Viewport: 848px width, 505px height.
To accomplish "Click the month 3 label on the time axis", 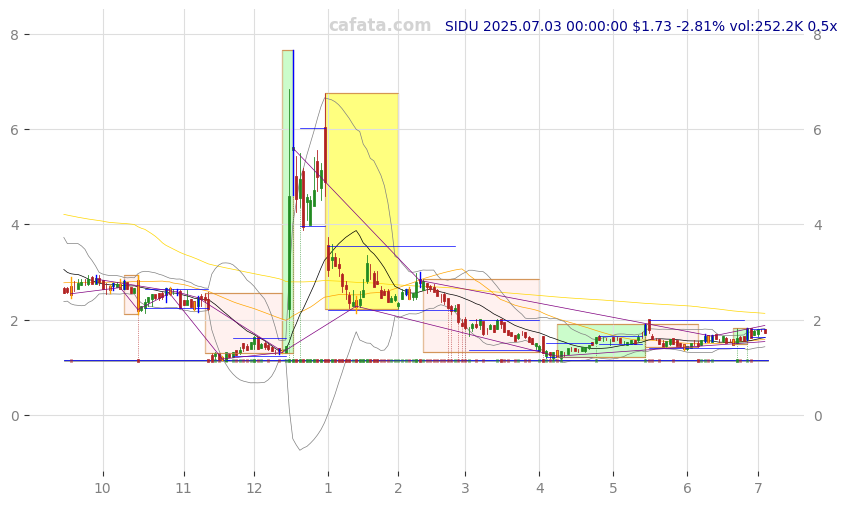I will pos(465,489).
